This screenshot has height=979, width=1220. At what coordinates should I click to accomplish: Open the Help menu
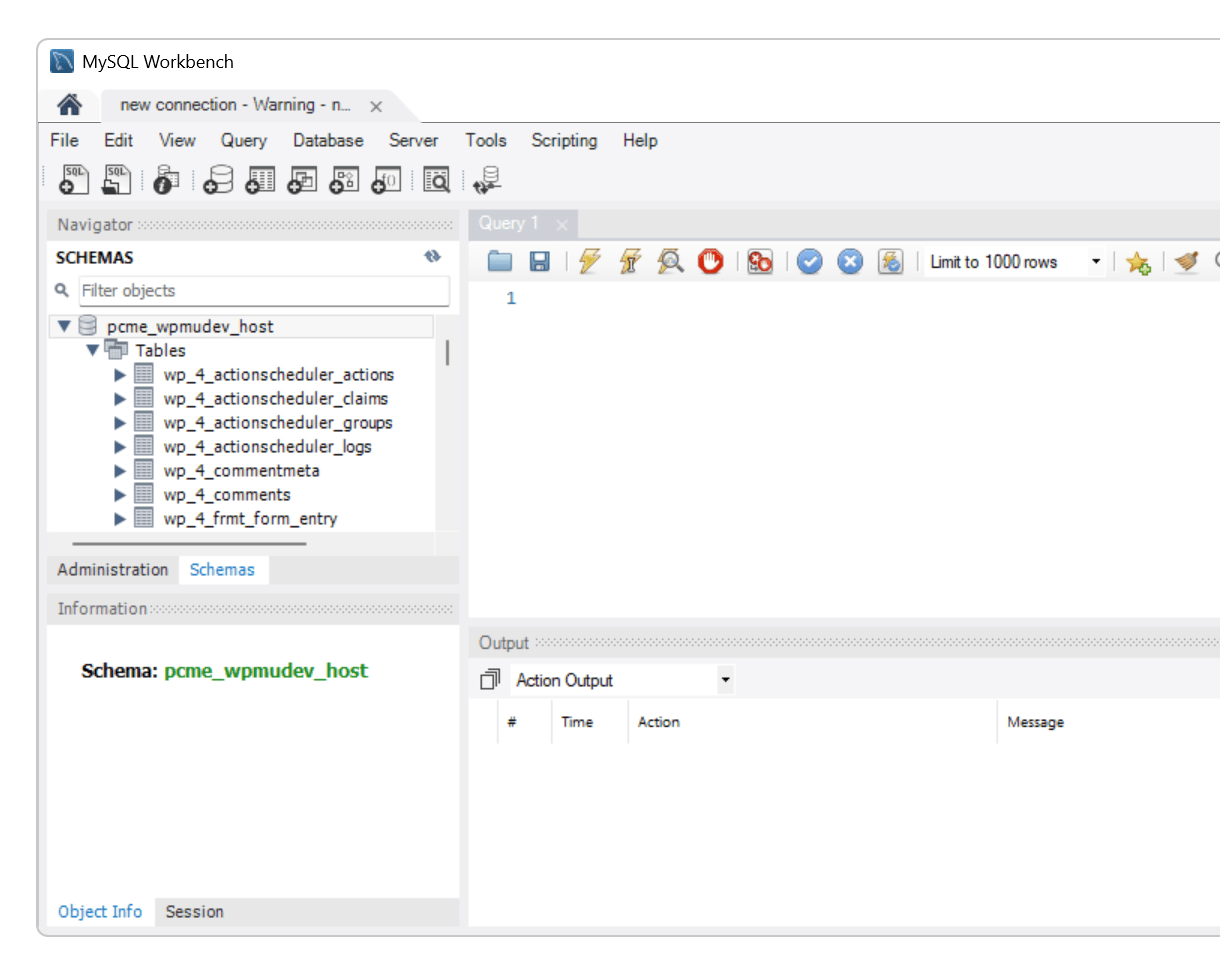[x=640, y=140]
